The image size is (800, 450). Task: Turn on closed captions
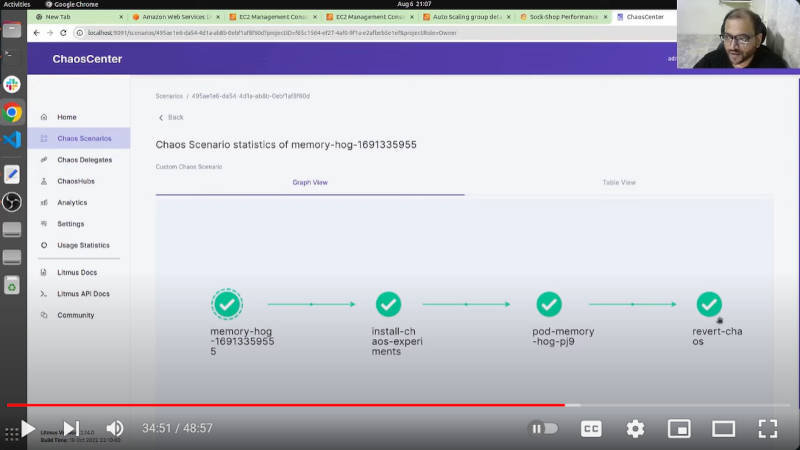(591, 429)
